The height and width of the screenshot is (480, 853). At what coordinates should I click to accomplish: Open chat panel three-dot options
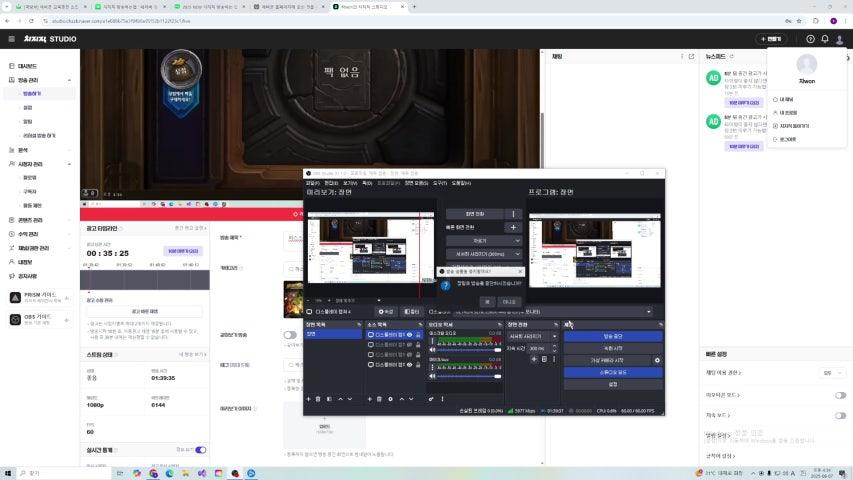(682, 57)
